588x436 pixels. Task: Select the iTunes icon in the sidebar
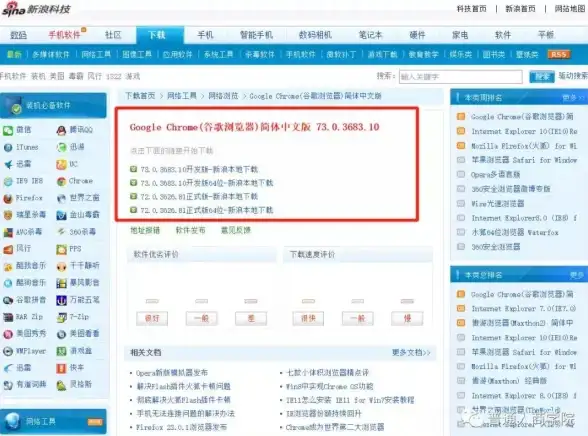click(8, 147)
